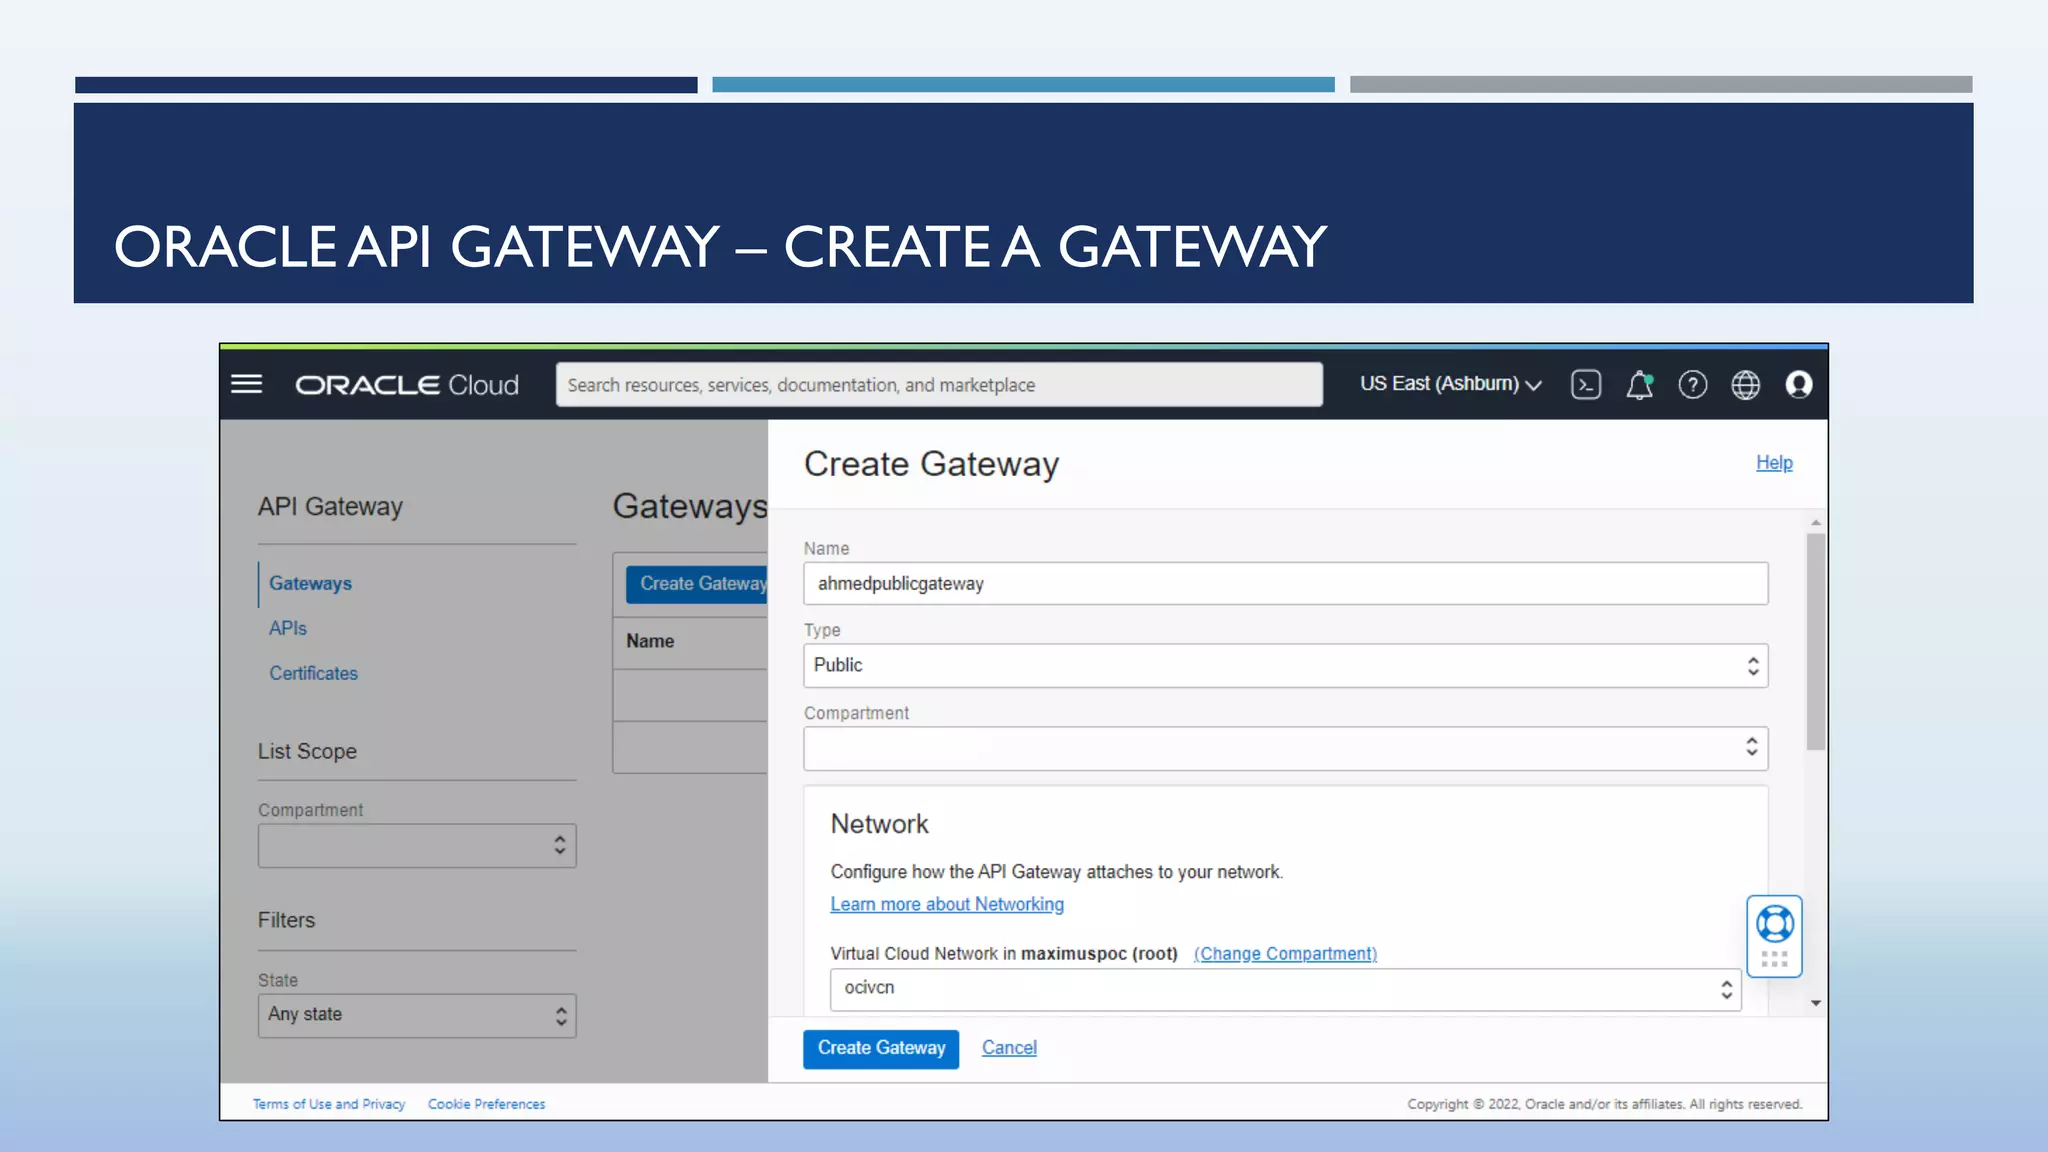Click the scrollbar down arrow

tap(1815, 1003)
